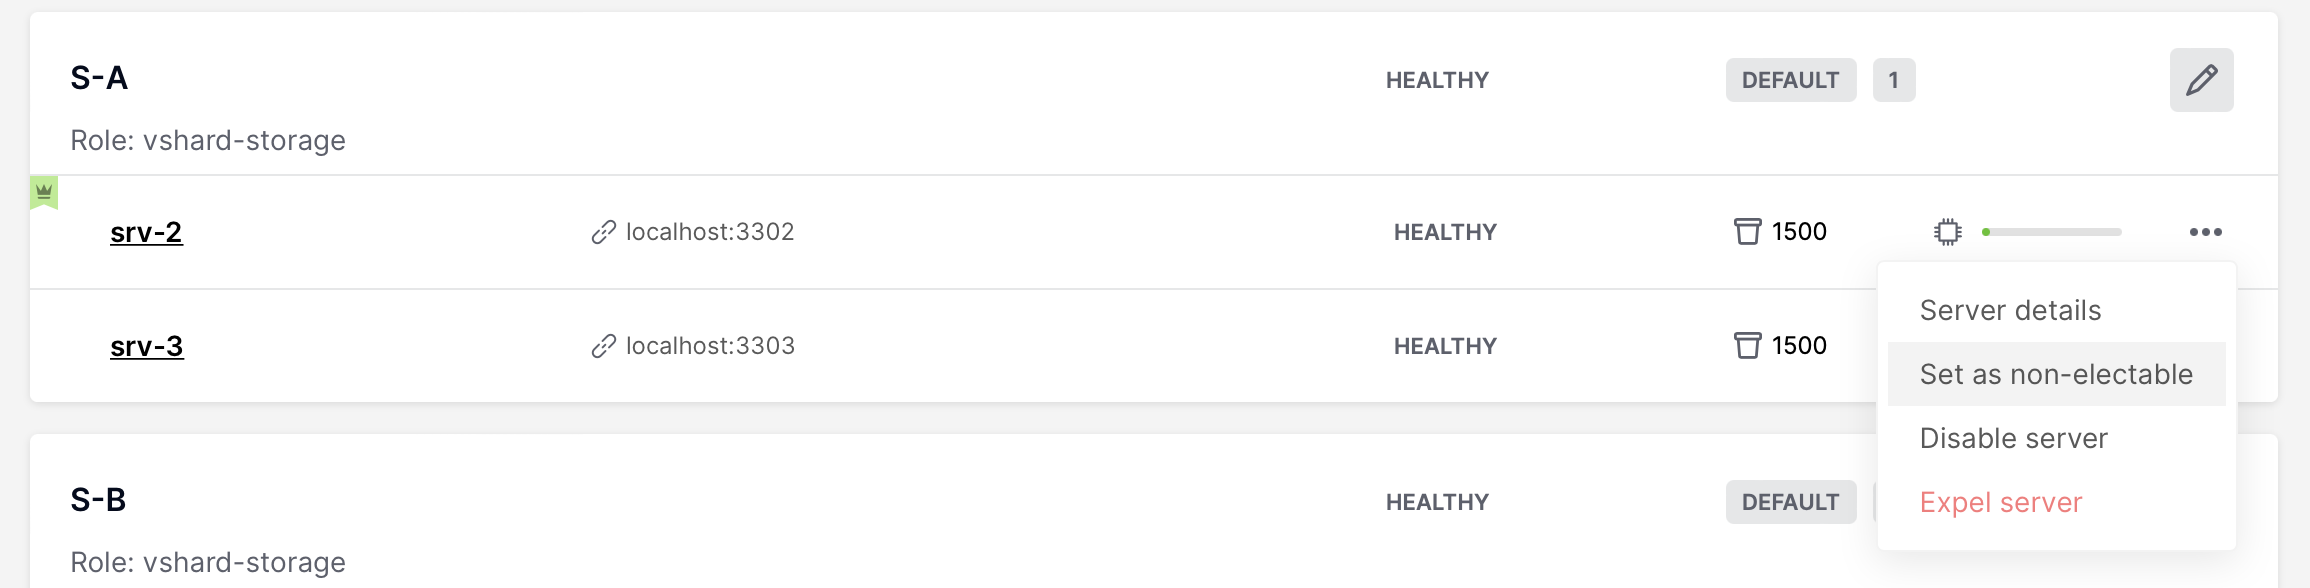
Task: Edit the S-A replicaset with the pencil icon
Action: coord(2201,80)
